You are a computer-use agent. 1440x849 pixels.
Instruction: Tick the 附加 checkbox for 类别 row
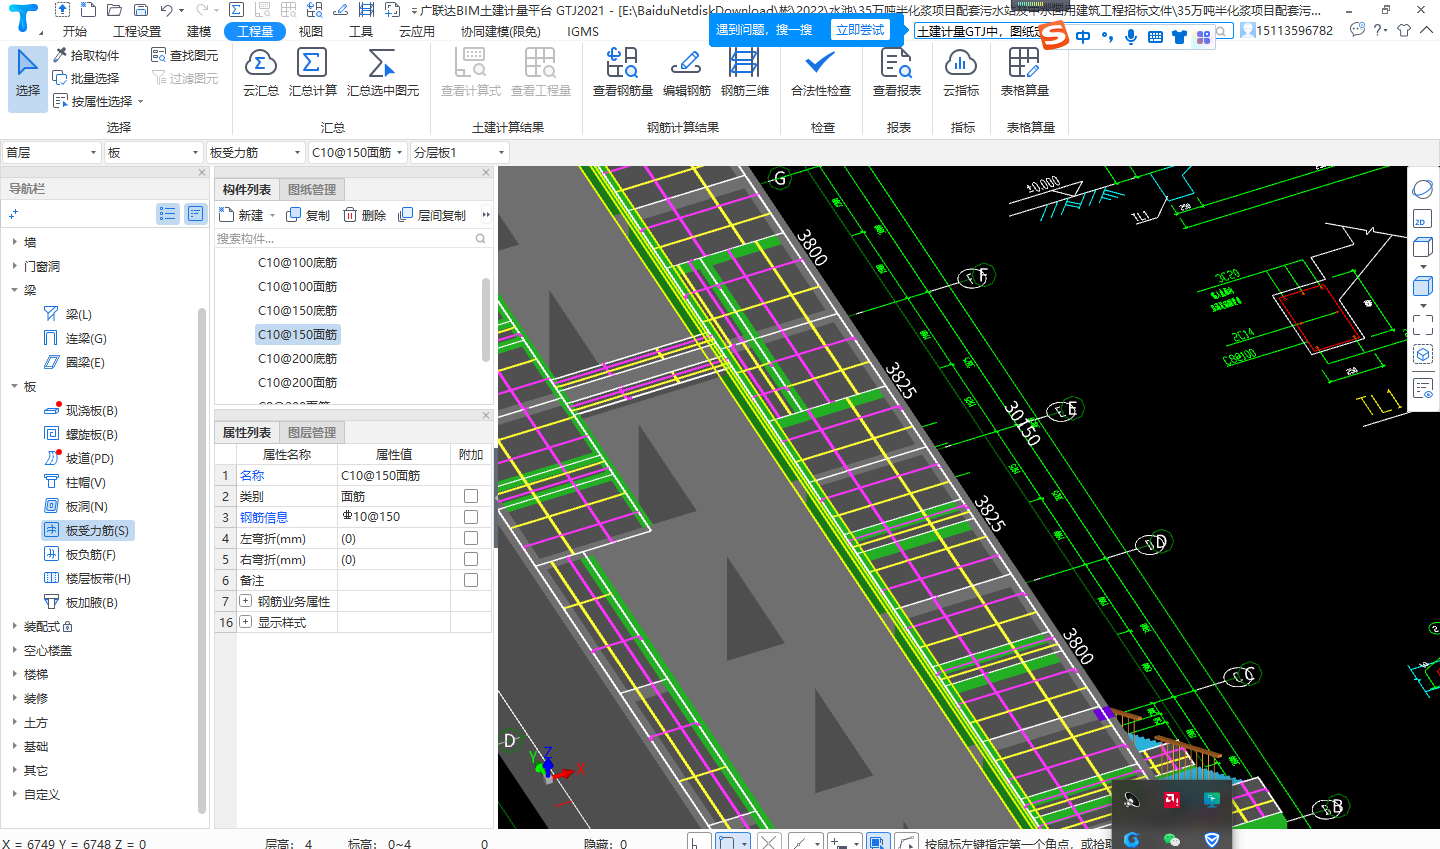[x=471, y=496]
